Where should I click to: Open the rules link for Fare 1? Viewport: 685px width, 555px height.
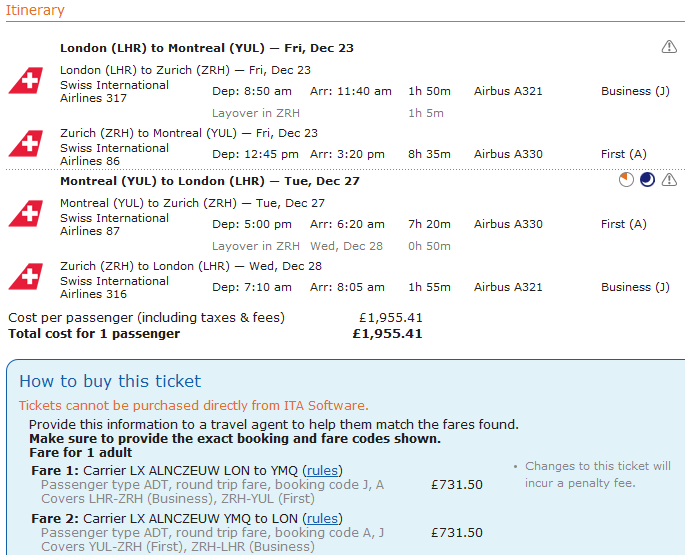tap(322, 470)
